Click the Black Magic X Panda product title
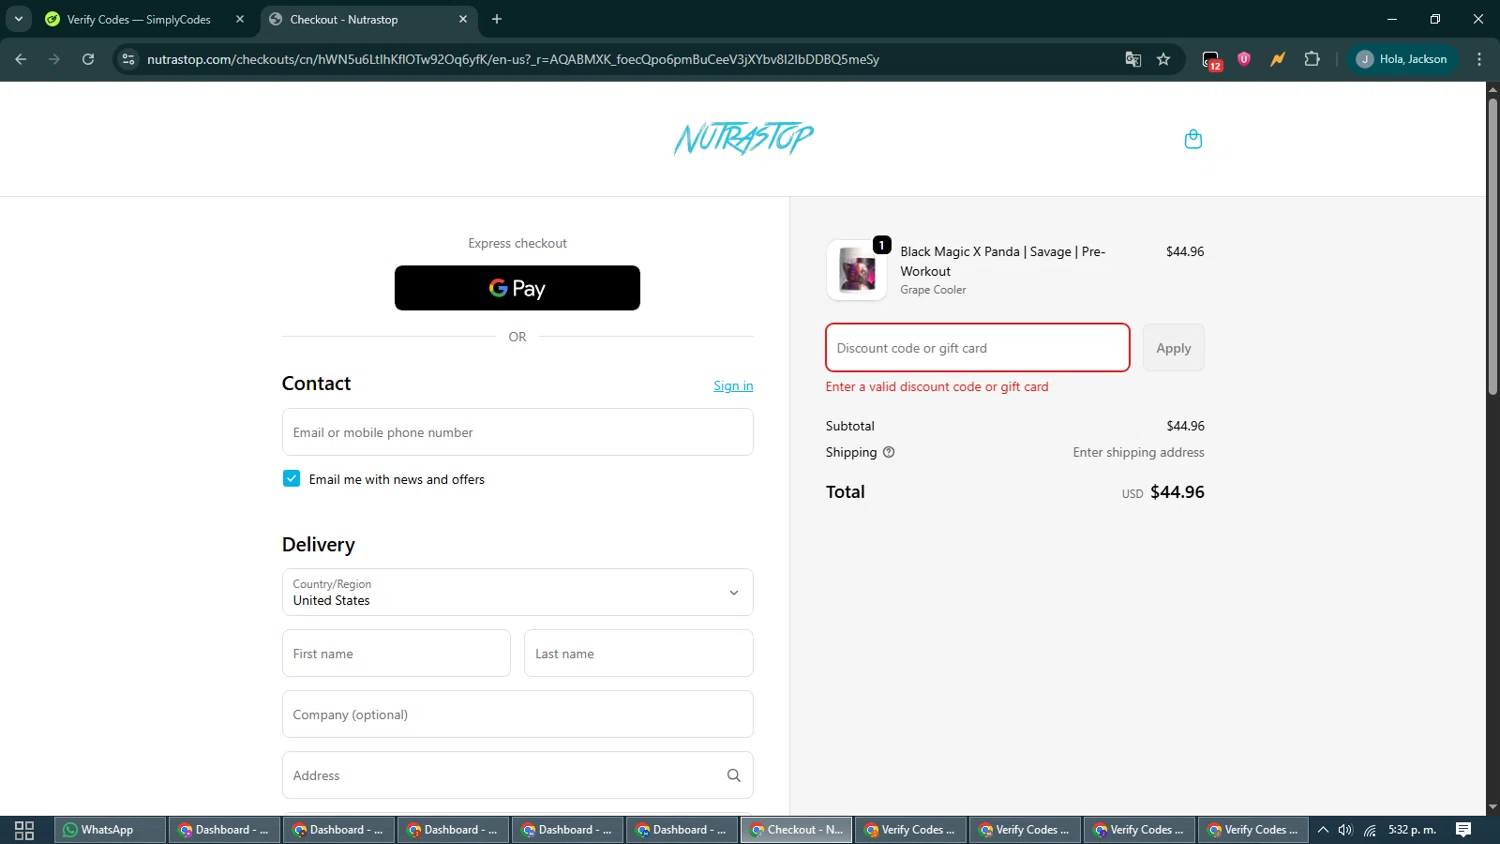The width and height of the screenshot is (1500, 844). tap(1002, 261)
